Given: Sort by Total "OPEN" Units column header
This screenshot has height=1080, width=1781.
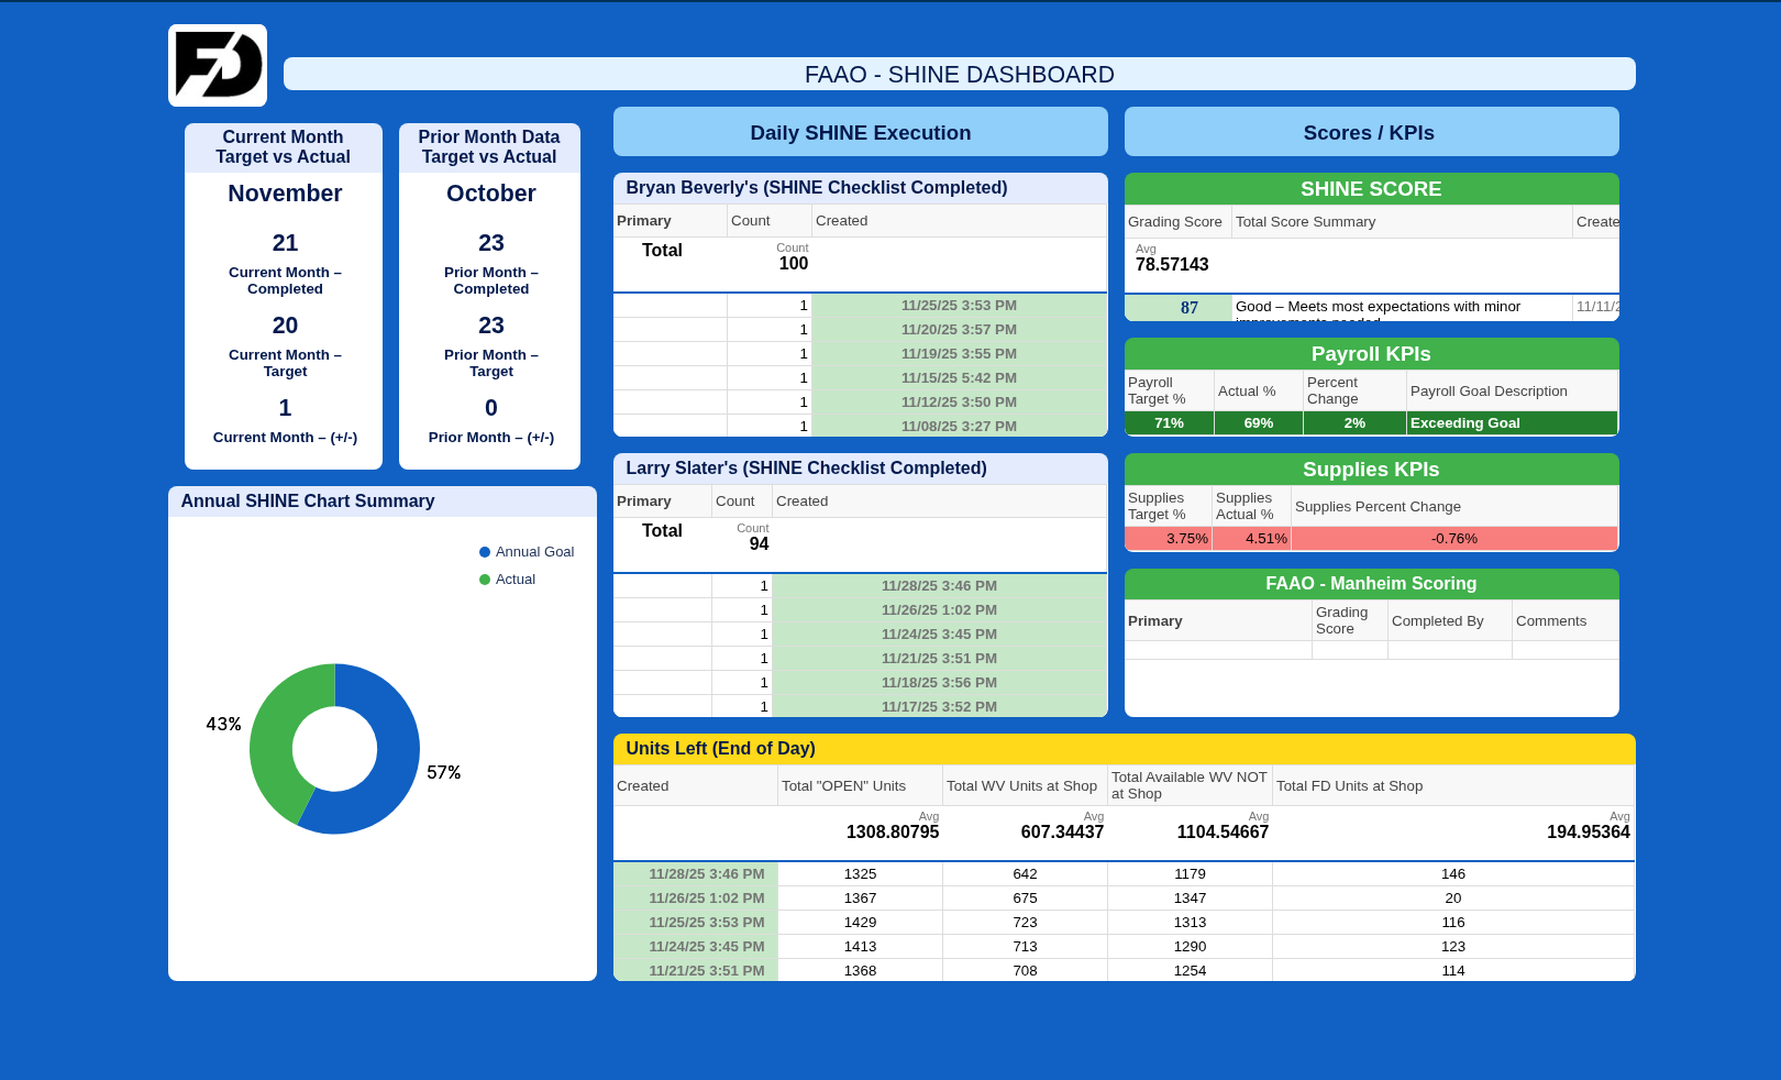Looking at the screenshot, I should 843,786.
